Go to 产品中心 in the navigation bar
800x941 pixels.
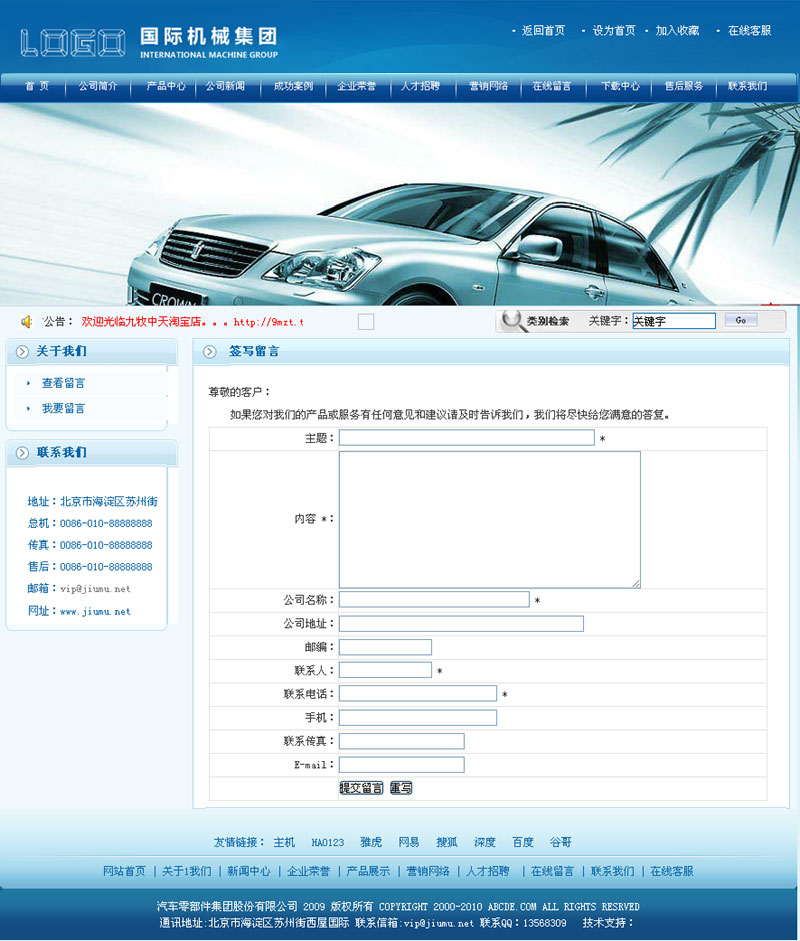tap(166, 86)
